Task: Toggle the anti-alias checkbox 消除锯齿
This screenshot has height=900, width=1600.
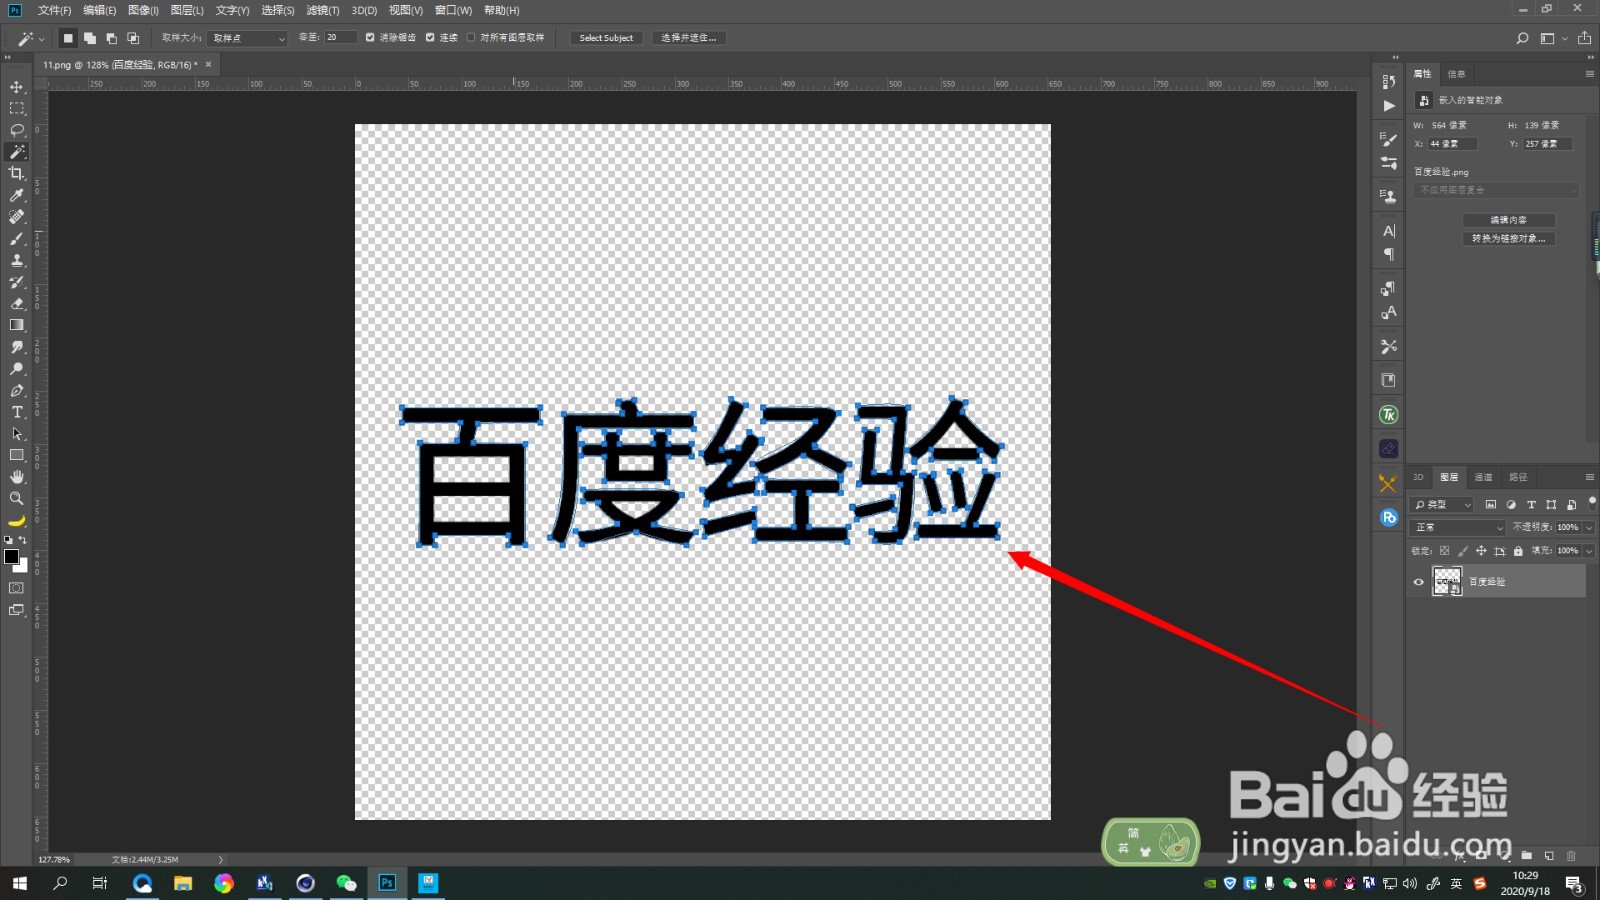Action: pyautogui.click(x=370, y=38)
